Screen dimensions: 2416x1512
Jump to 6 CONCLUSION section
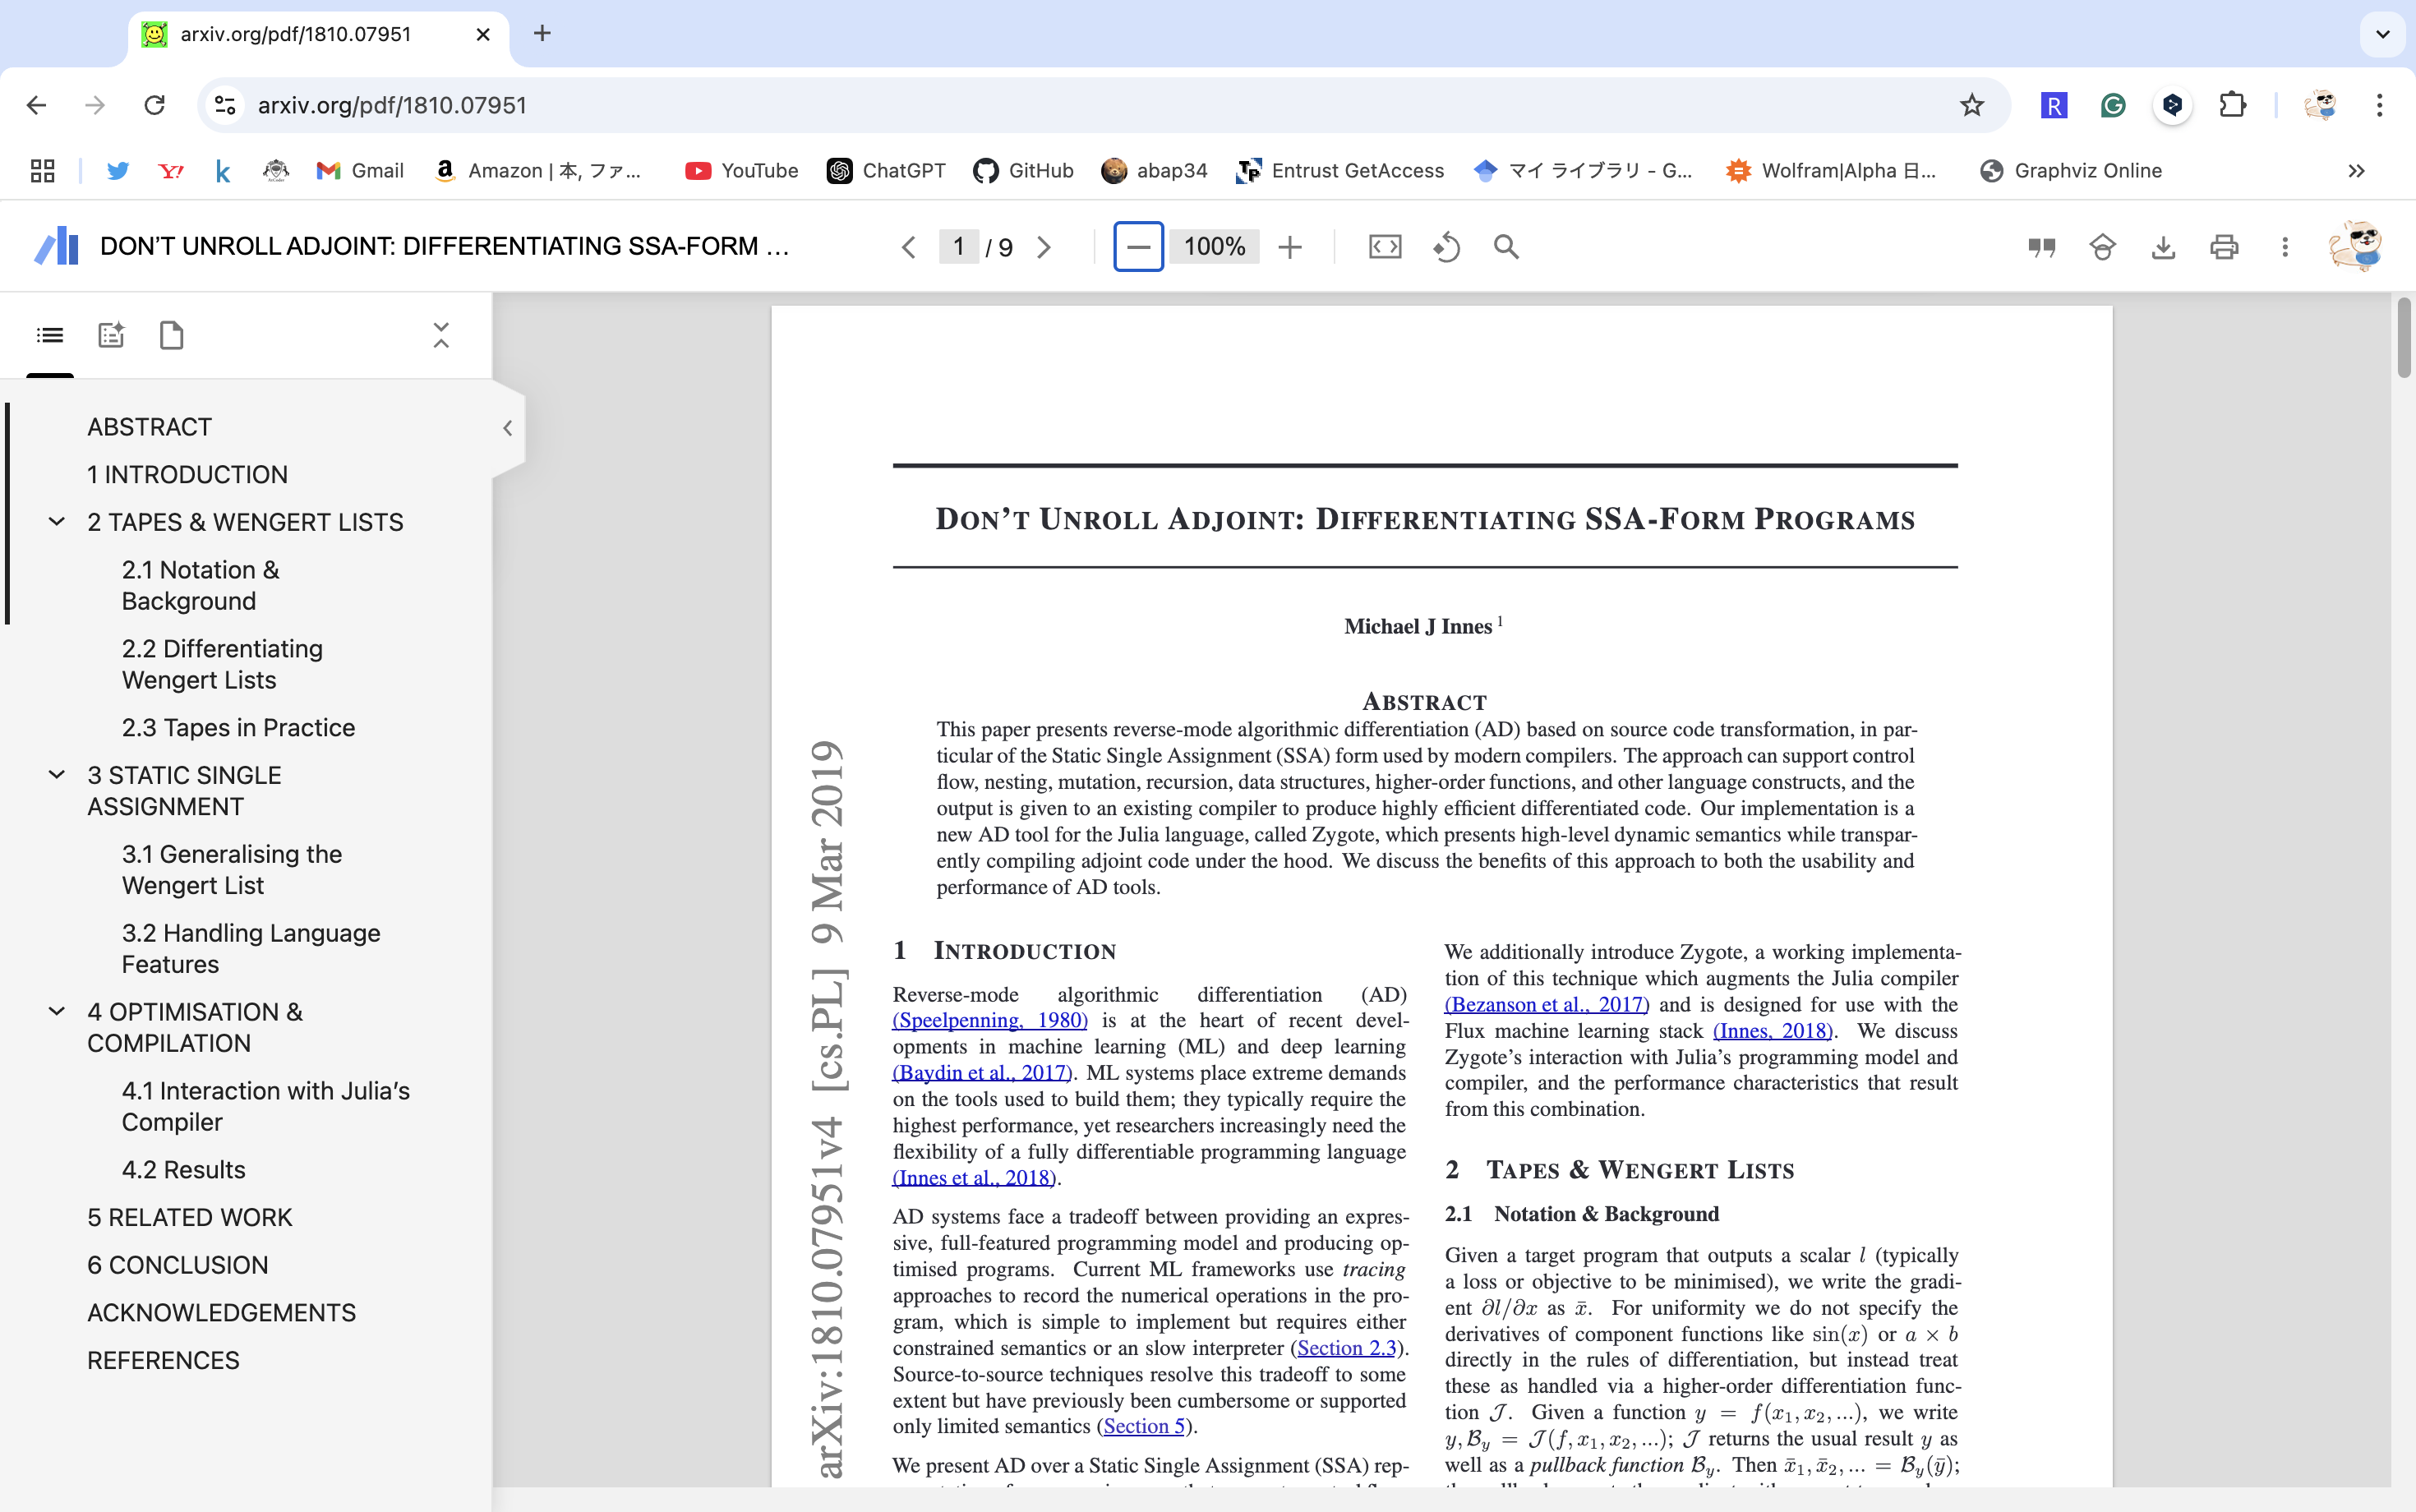[x=178, y=1265]
